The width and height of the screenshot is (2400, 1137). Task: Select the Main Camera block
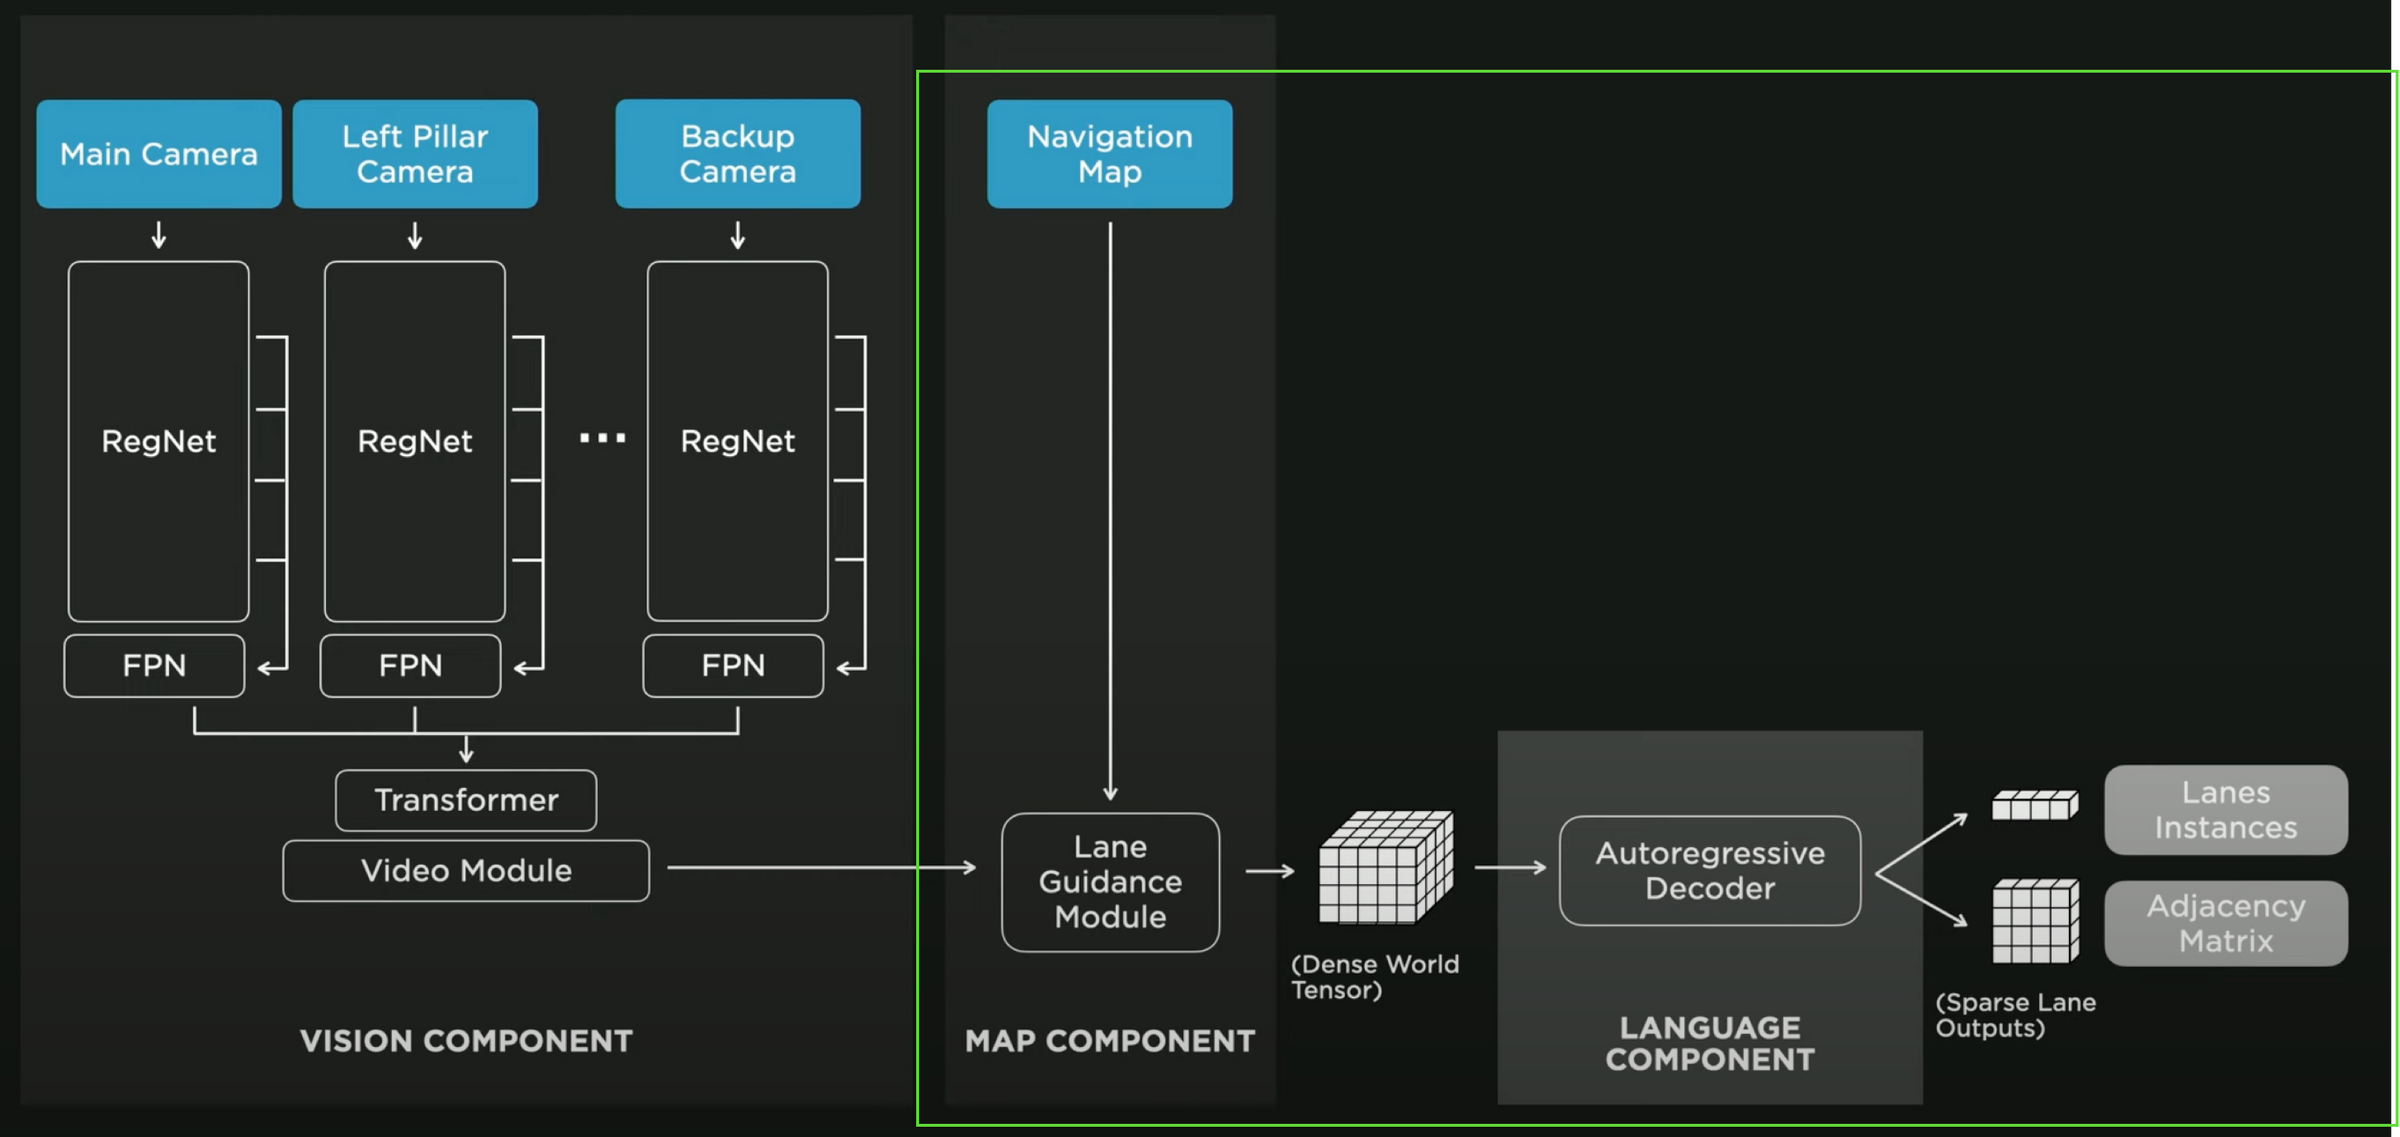[159, 154]
